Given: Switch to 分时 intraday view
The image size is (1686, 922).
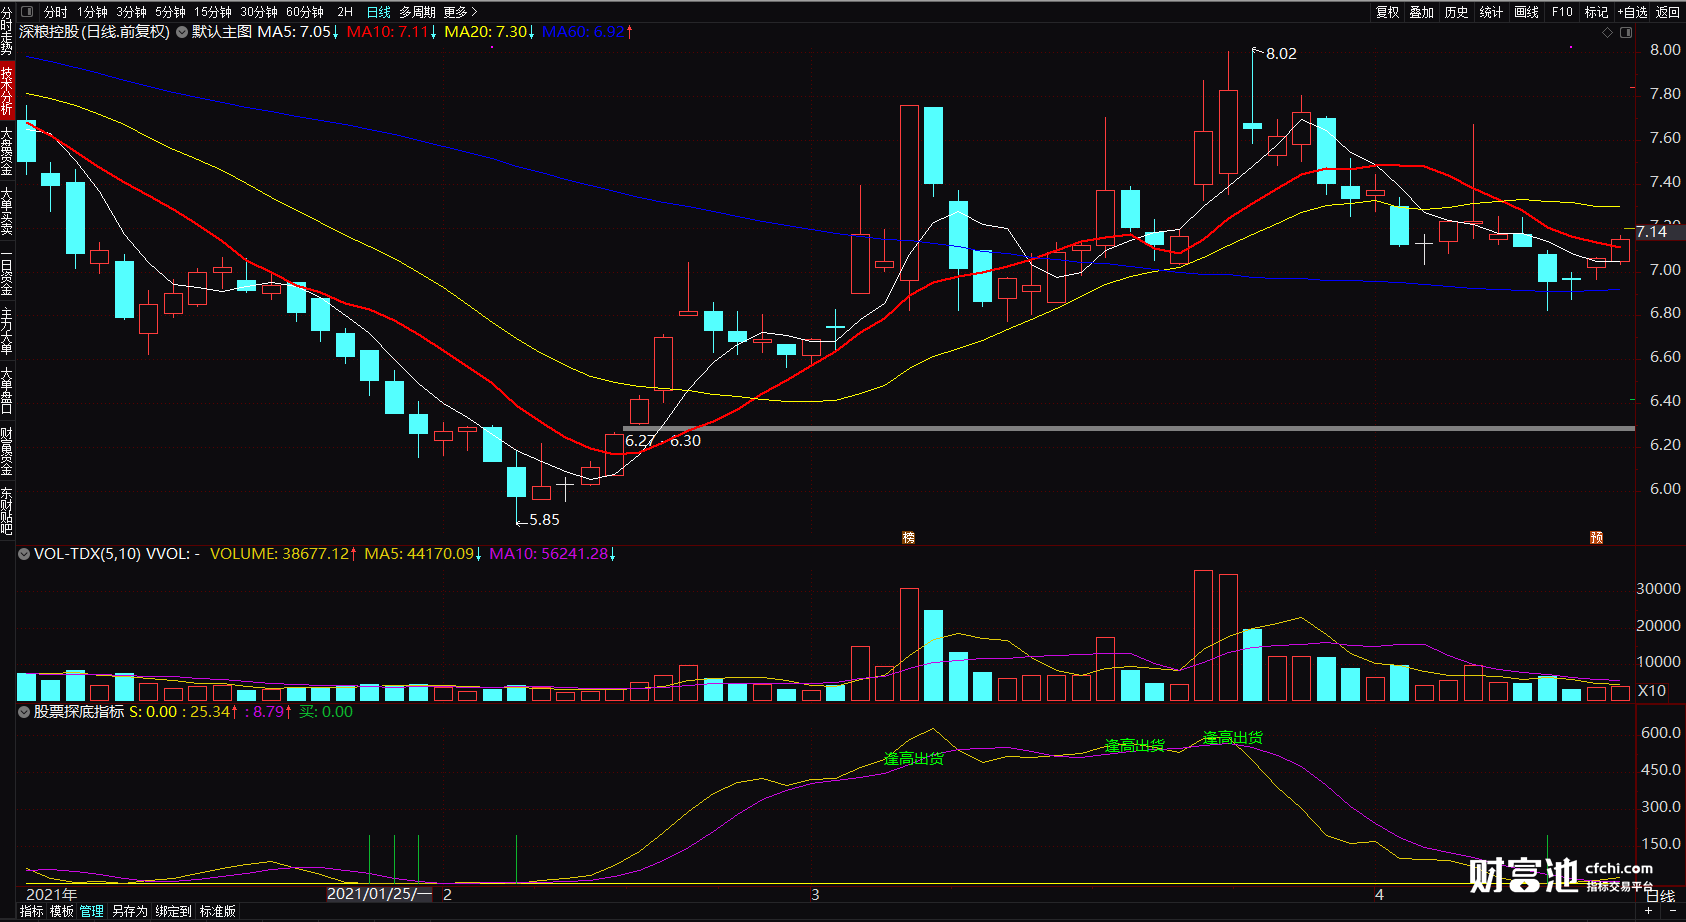Looking at the screenshot, I should pos(56,12).
